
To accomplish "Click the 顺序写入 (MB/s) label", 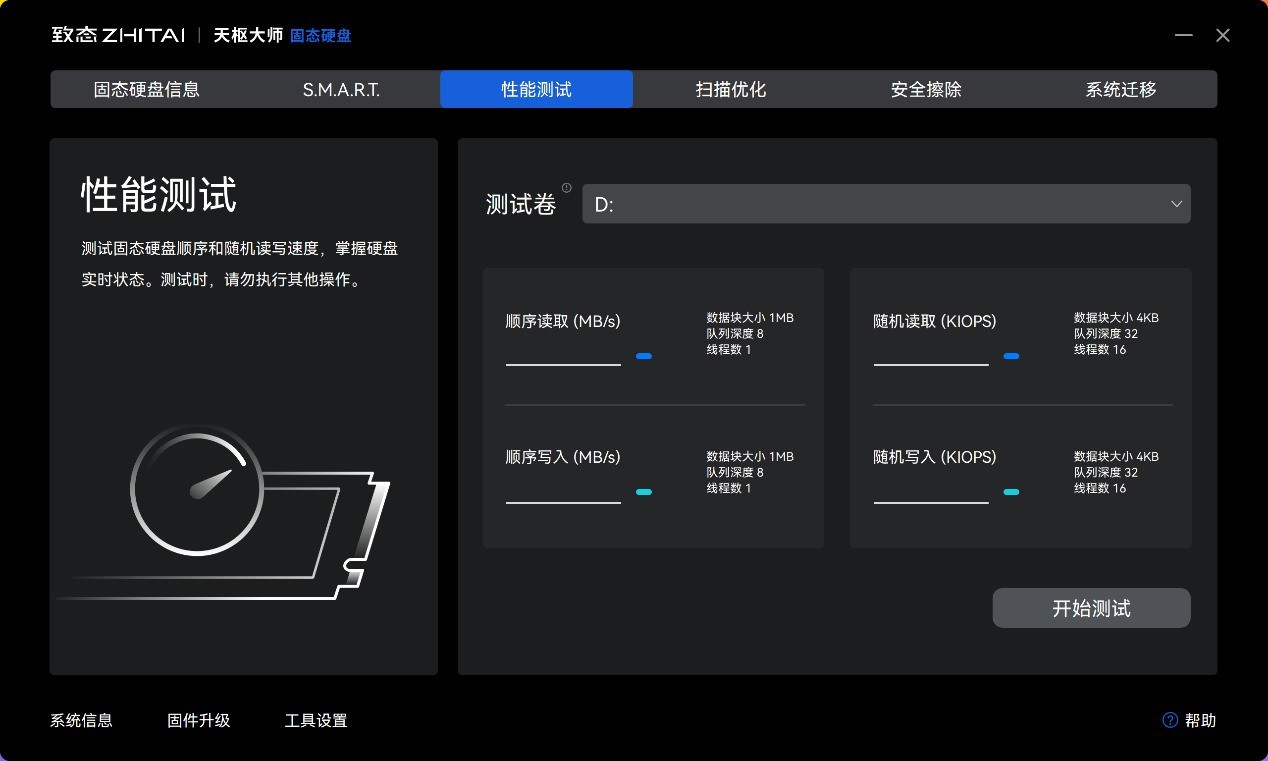I will 563,457.
